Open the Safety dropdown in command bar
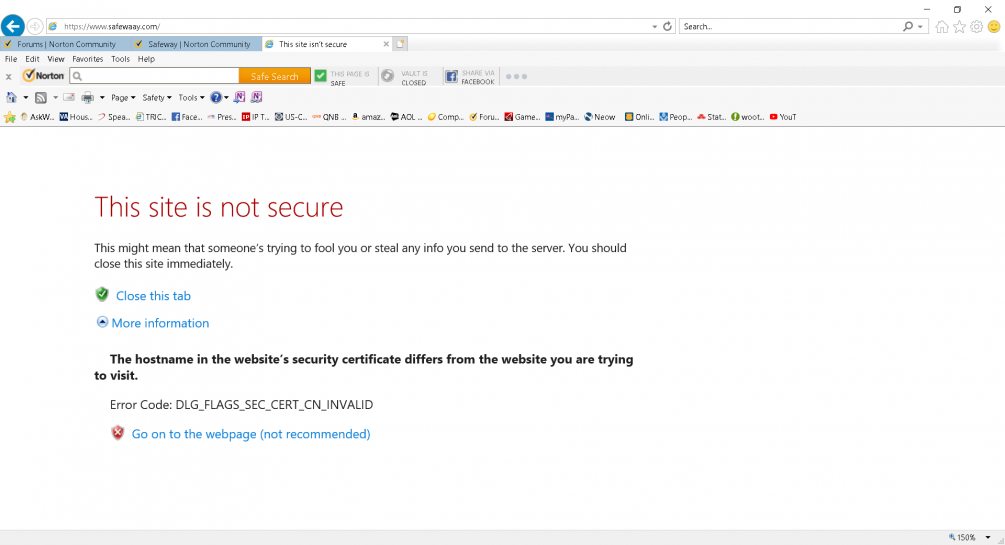Screen dimensions: 1005x545 pyautogui.click(x=156, y=98)
